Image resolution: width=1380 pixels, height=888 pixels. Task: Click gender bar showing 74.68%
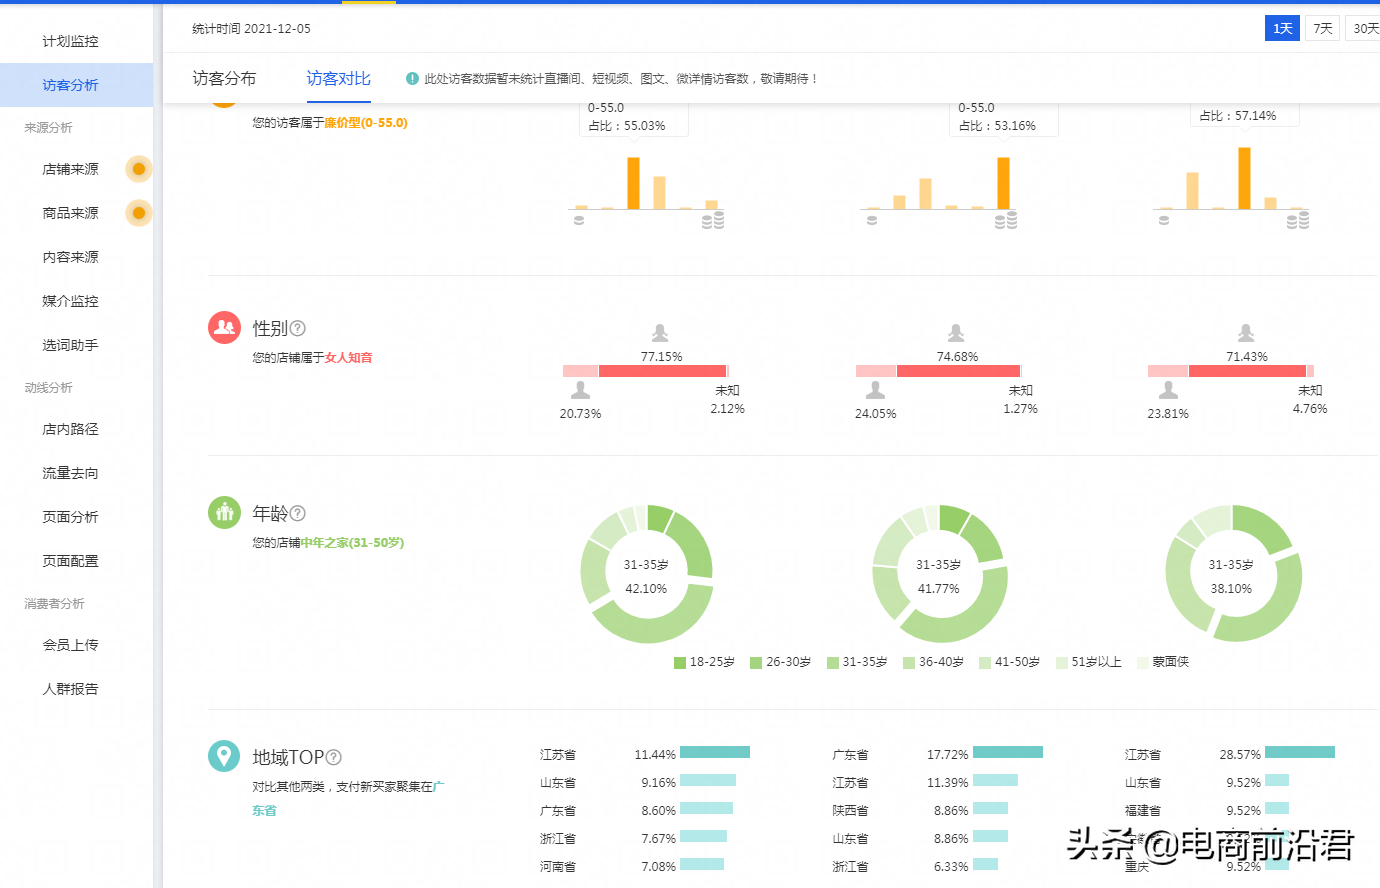tap(958, 371)
